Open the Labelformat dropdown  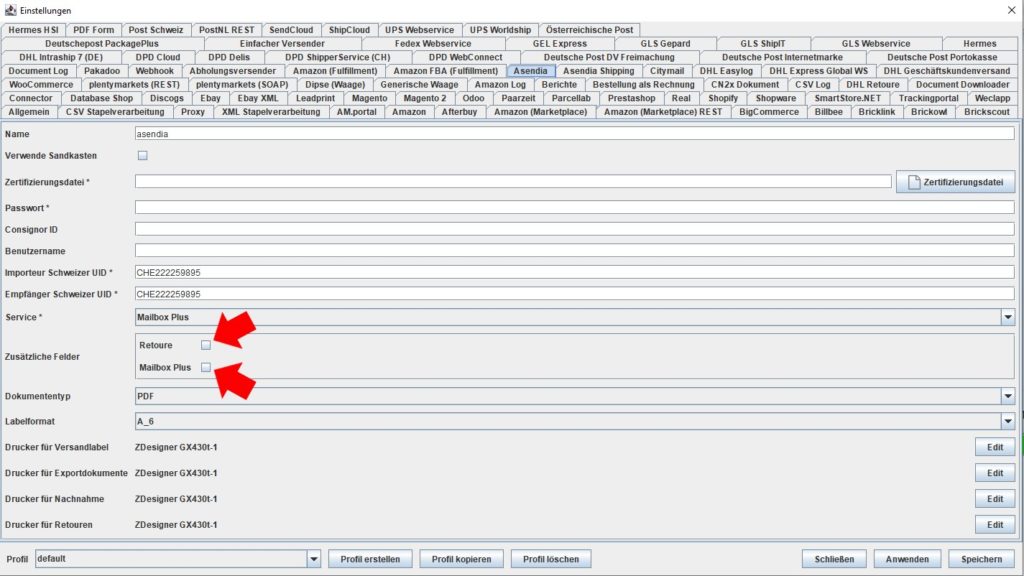(x=1008, y=422)
